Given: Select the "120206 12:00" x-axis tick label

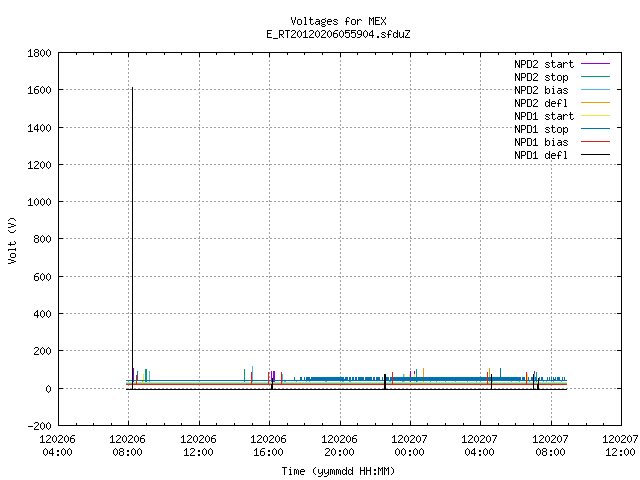Looking at the screenshot, I should click(198, 446).
